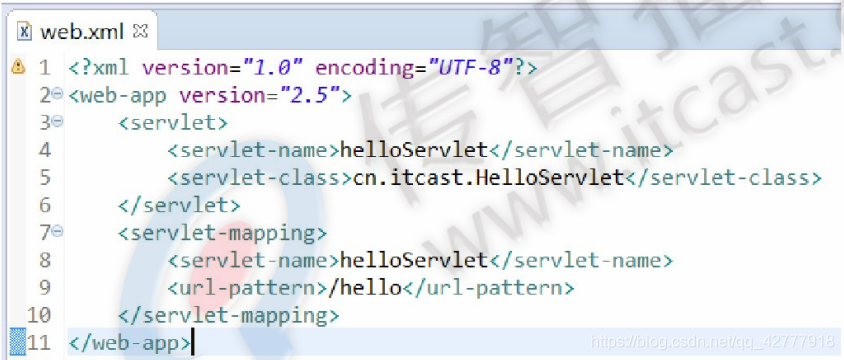Click helloServlet text on line 8

click(x=414, y=260)
